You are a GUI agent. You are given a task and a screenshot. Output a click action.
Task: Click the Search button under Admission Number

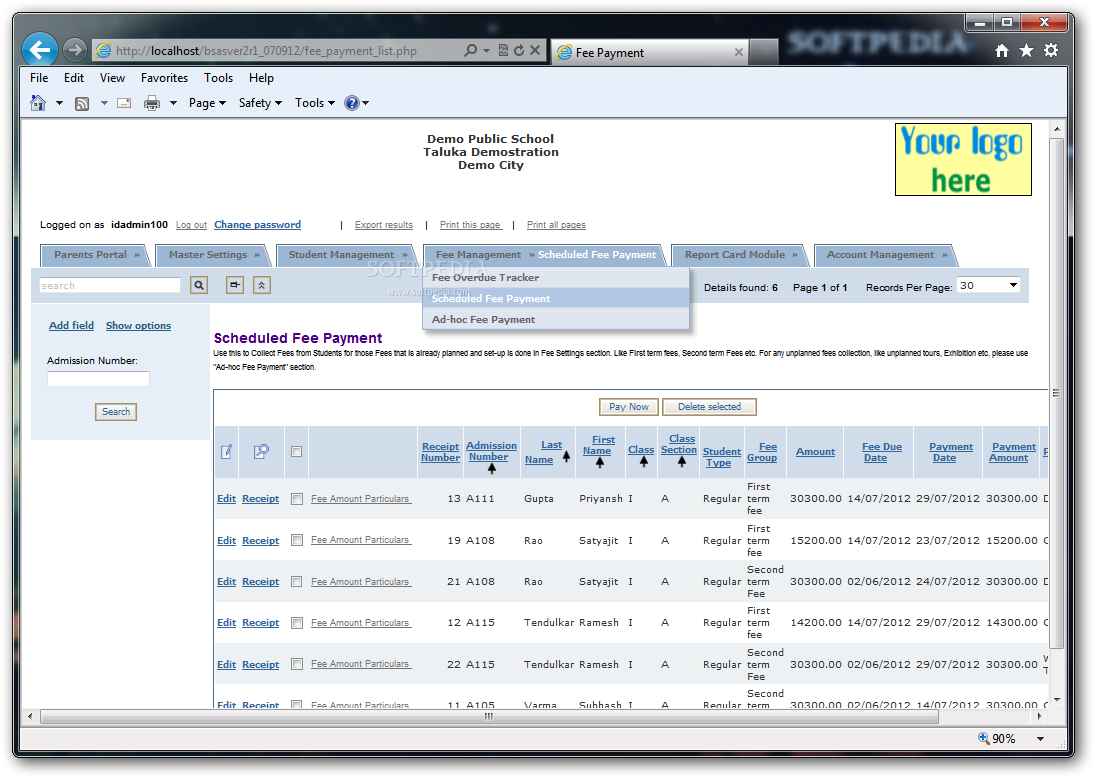point(116,412)
